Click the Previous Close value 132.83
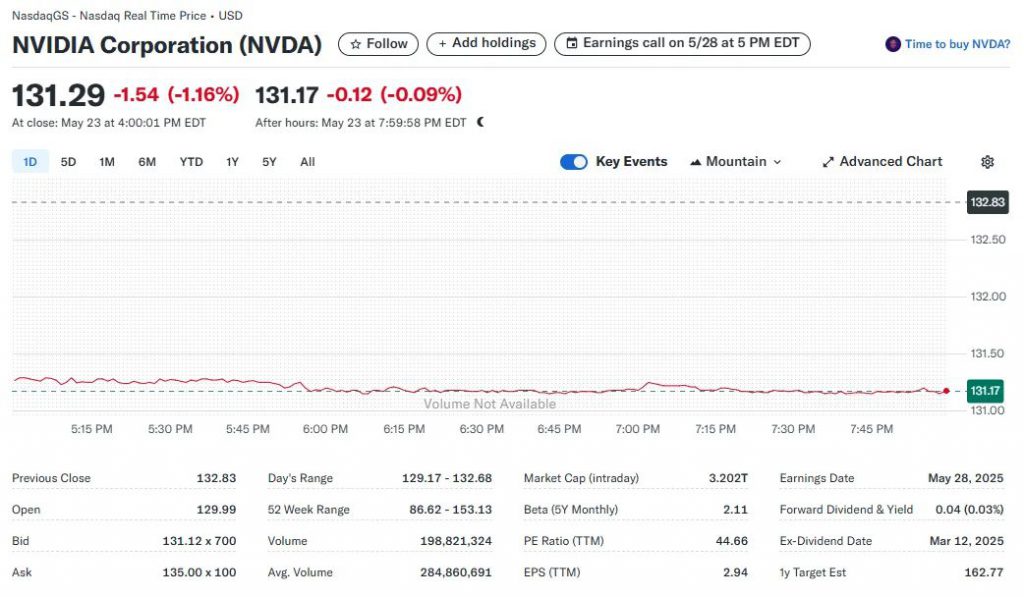Image resolution: width=1024 pixels, height=597 pixels. pyautogui.click(x=216, y=478)
